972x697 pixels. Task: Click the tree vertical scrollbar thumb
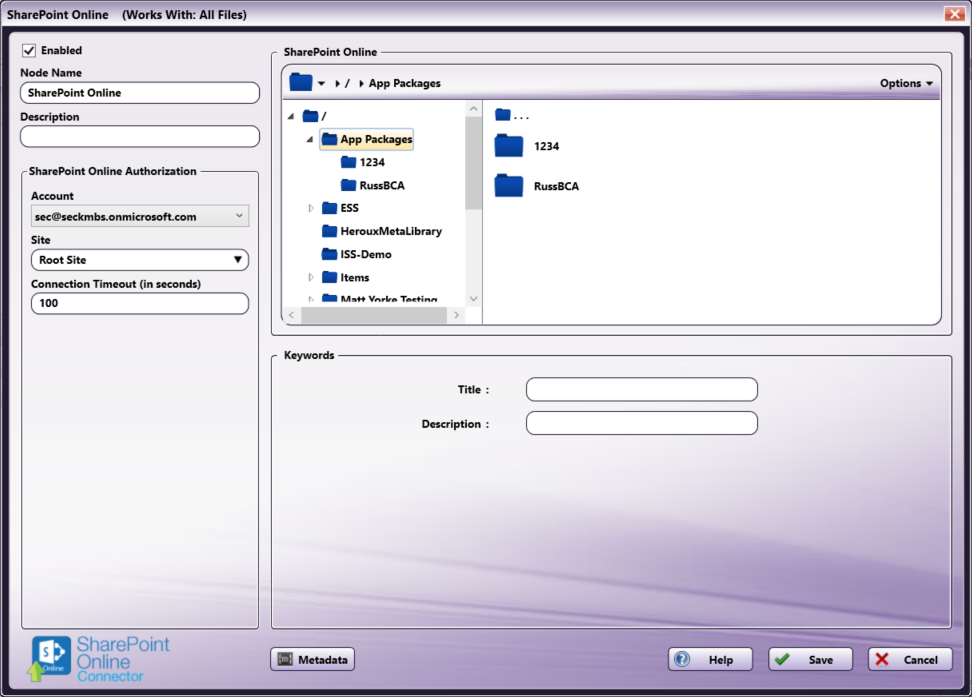(474, 163)
